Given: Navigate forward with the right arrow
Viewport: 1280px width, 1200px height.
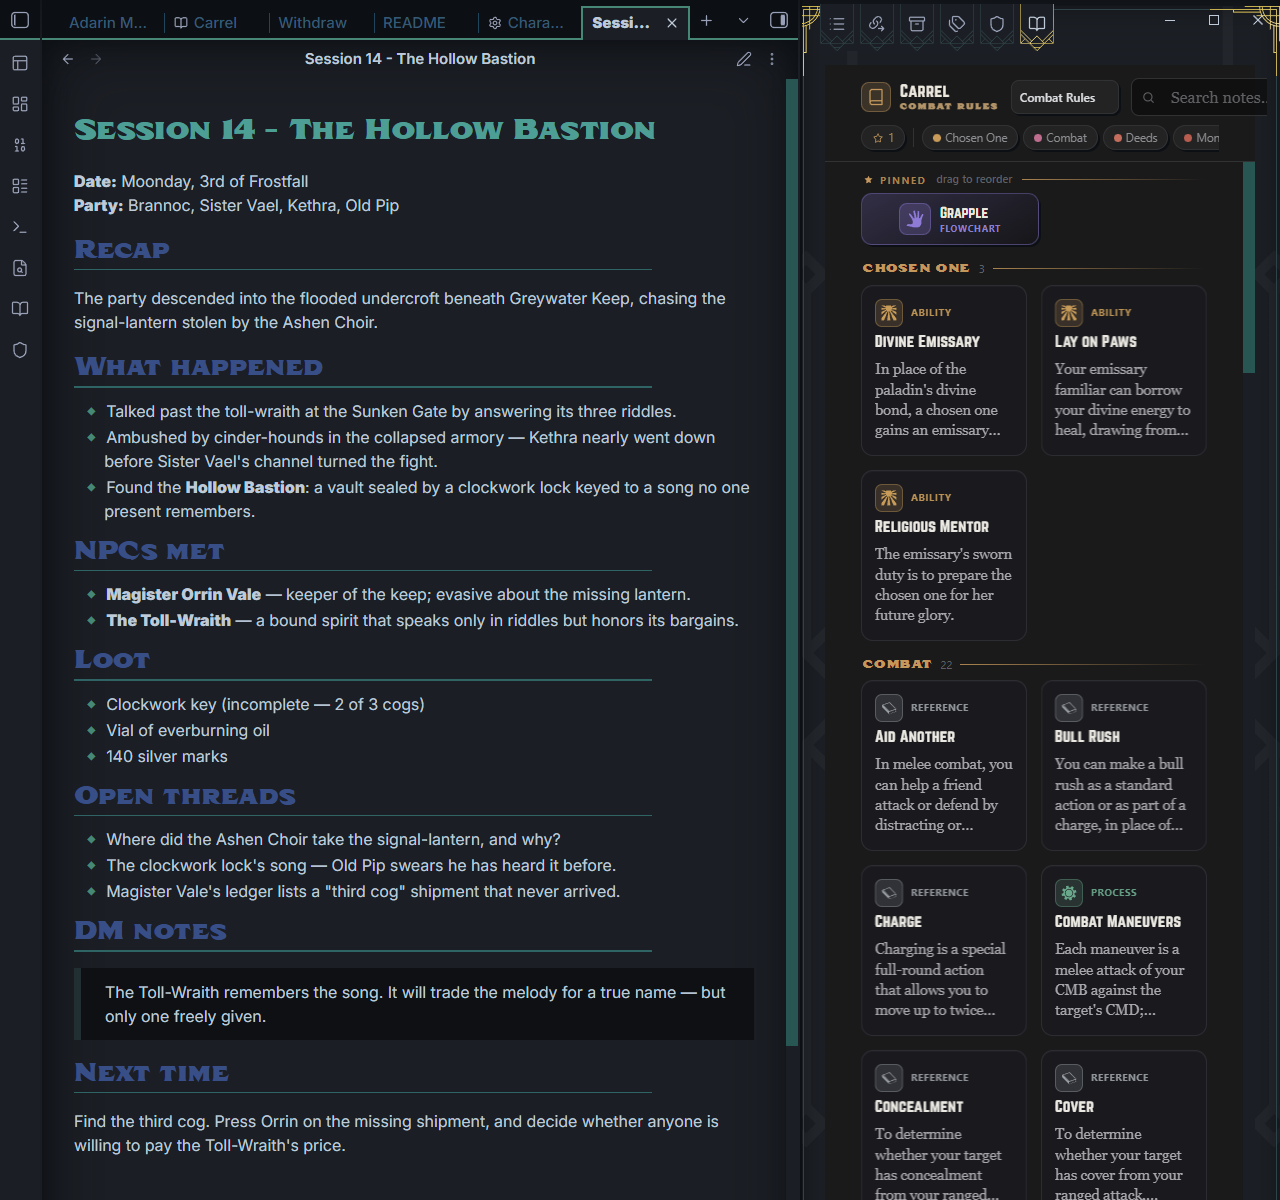Looking at the screenshot, I should (x=96, y=59).
